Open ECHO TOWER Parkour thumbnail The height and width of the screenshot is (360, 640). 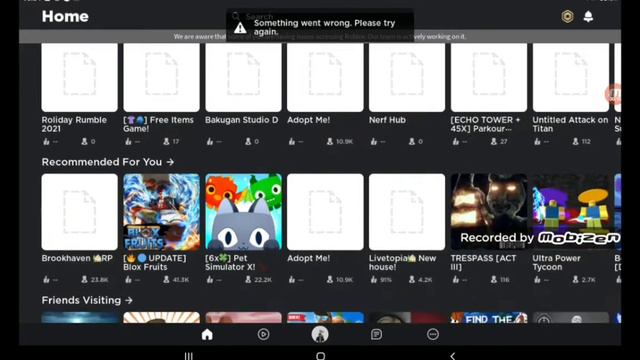(489, 78)
